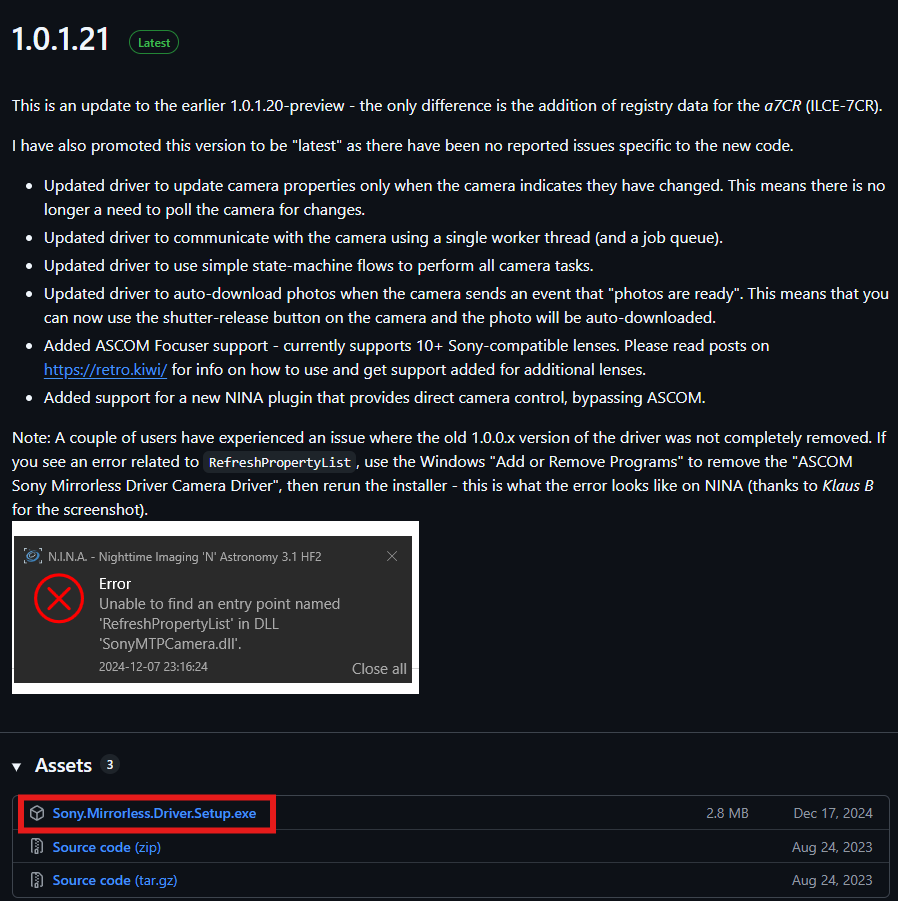The height and width of the screenshot is (901, 898).
Task: Close the N.I.N.A. error notification with X
Action: pyautogui.click(x=392, y=556)
